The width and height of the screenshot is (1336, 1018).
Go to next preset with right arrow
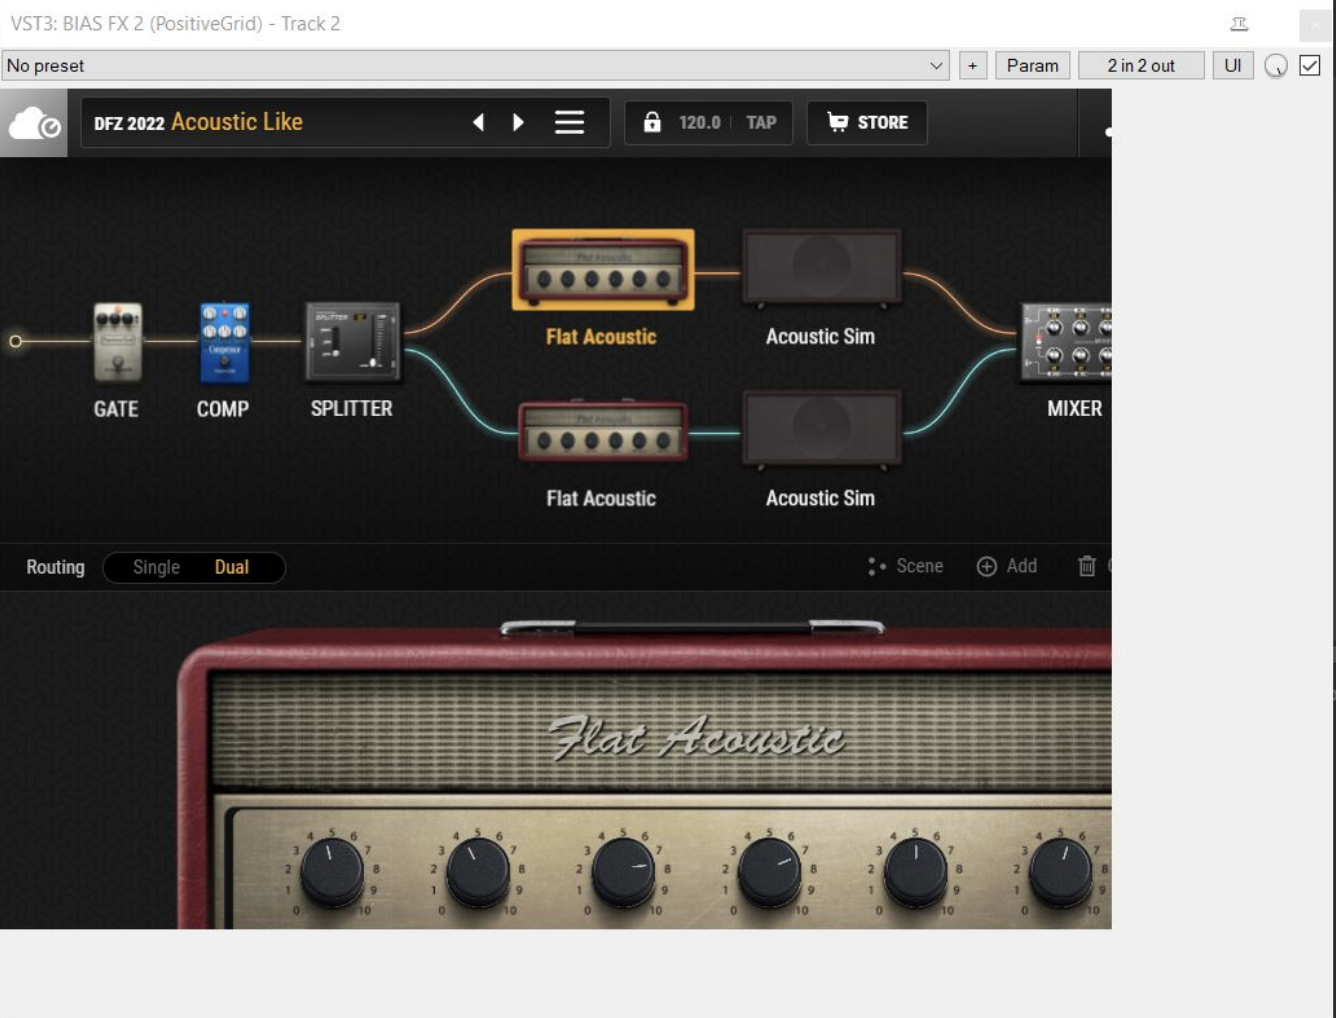click(518, 122)
